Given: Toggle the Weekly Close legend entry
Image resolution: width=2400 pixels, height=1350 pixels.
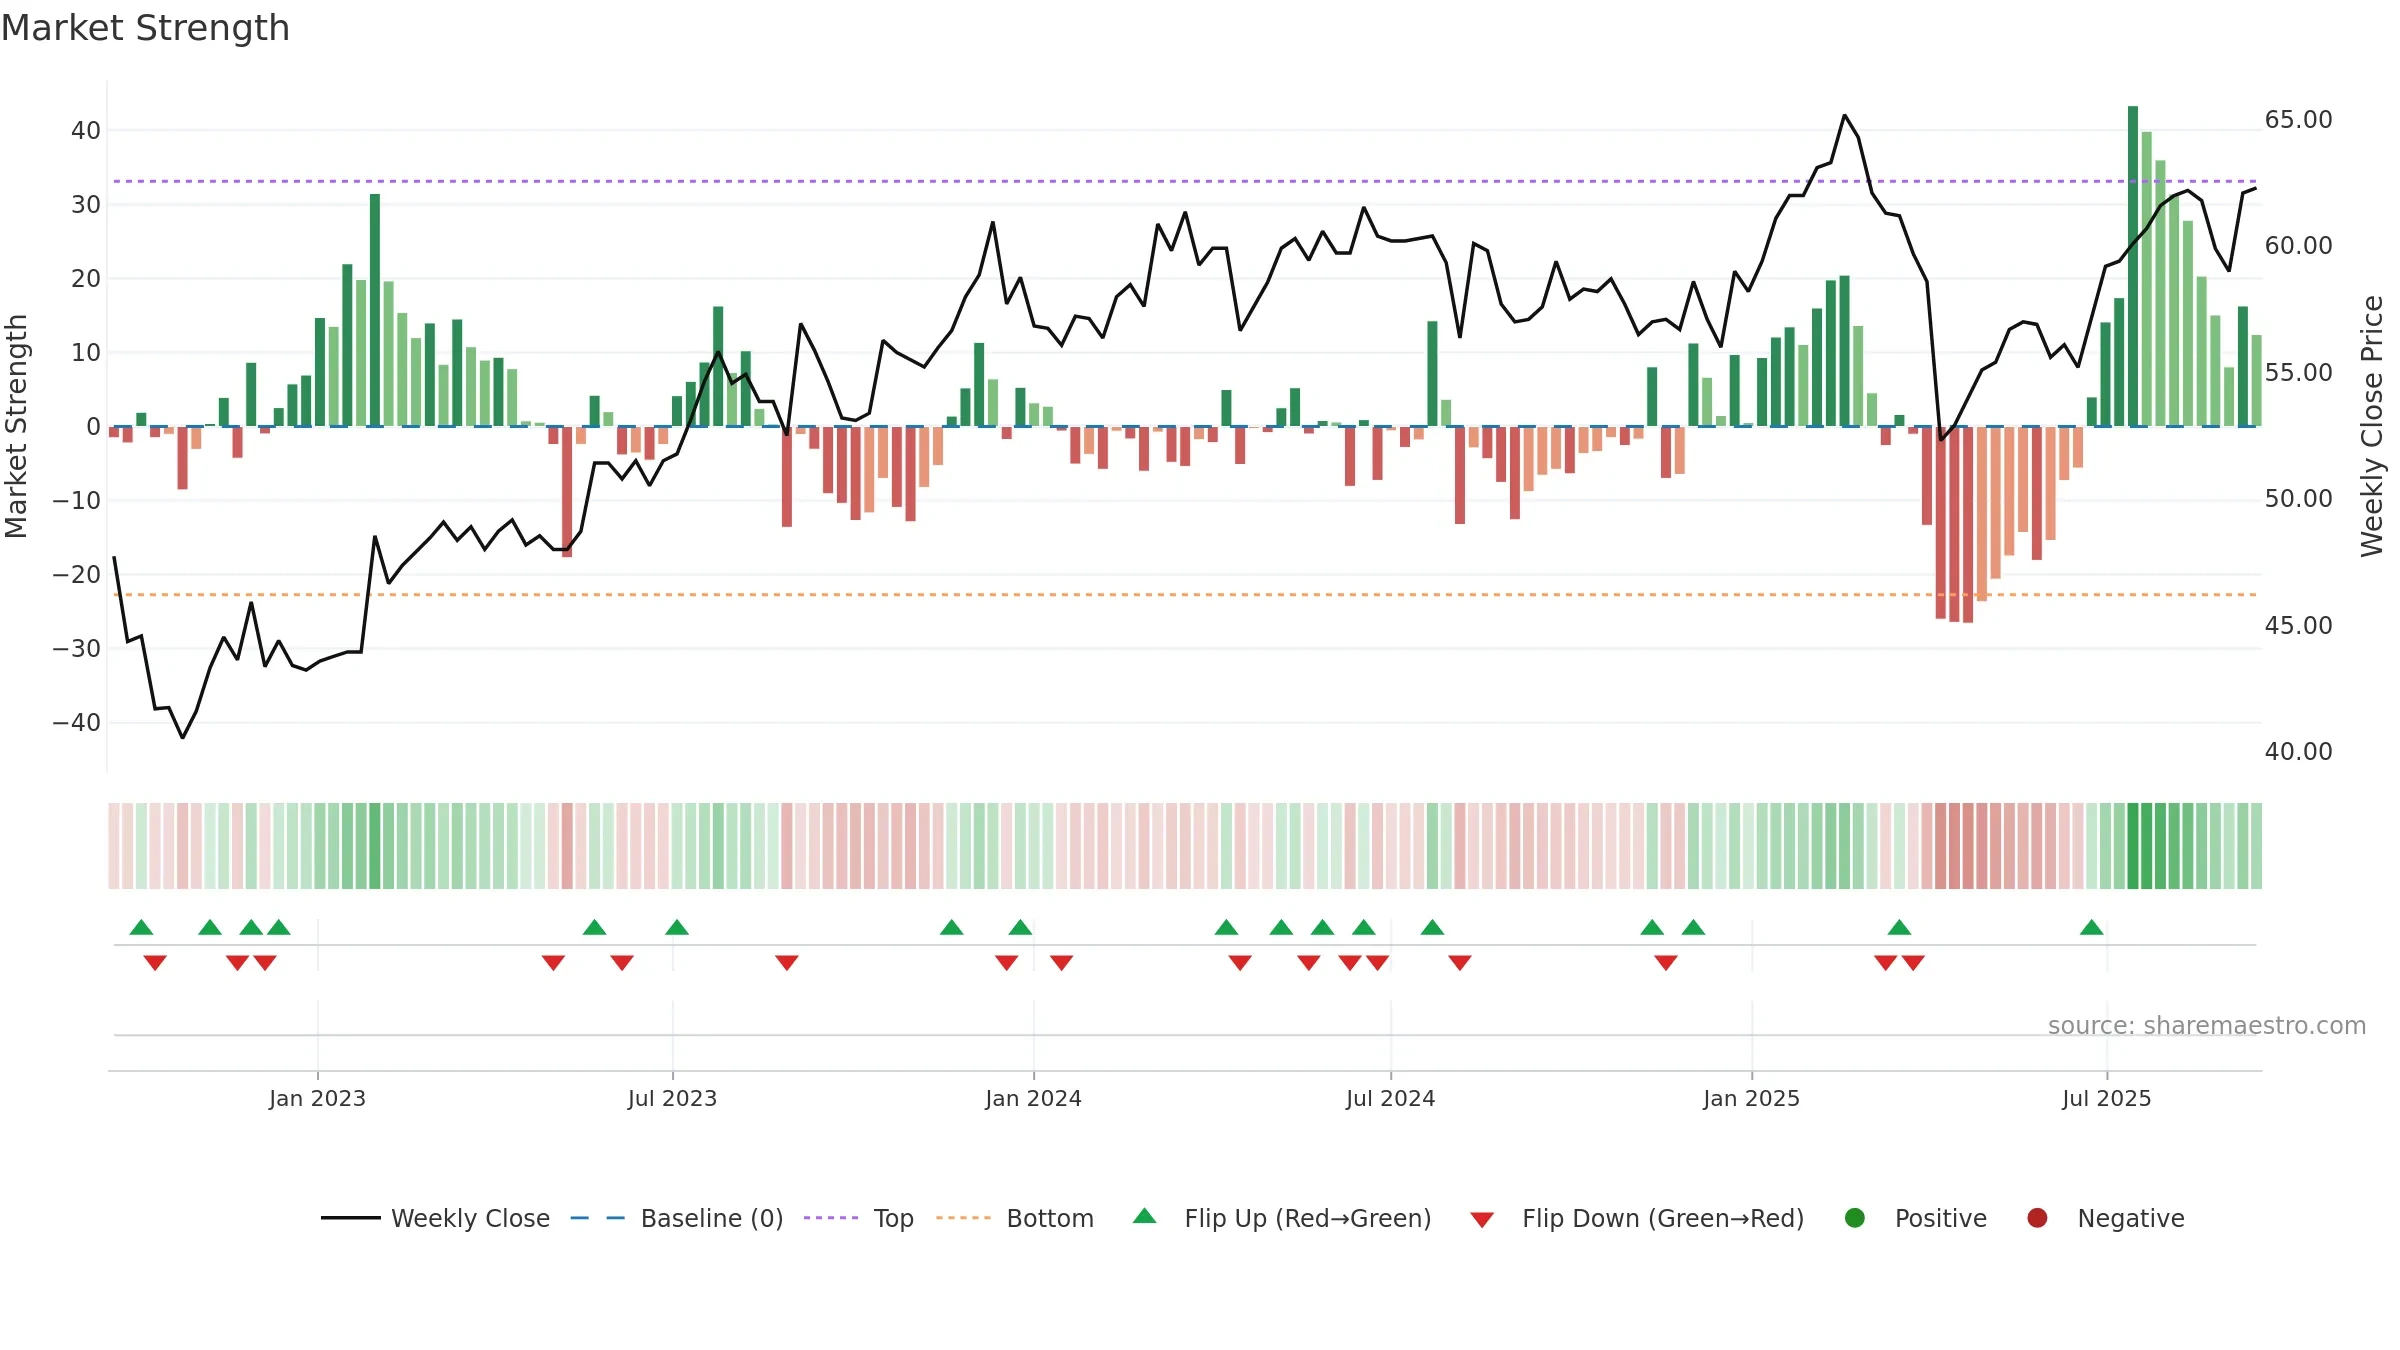Looking at the screenshot, I should [435, 1218].
